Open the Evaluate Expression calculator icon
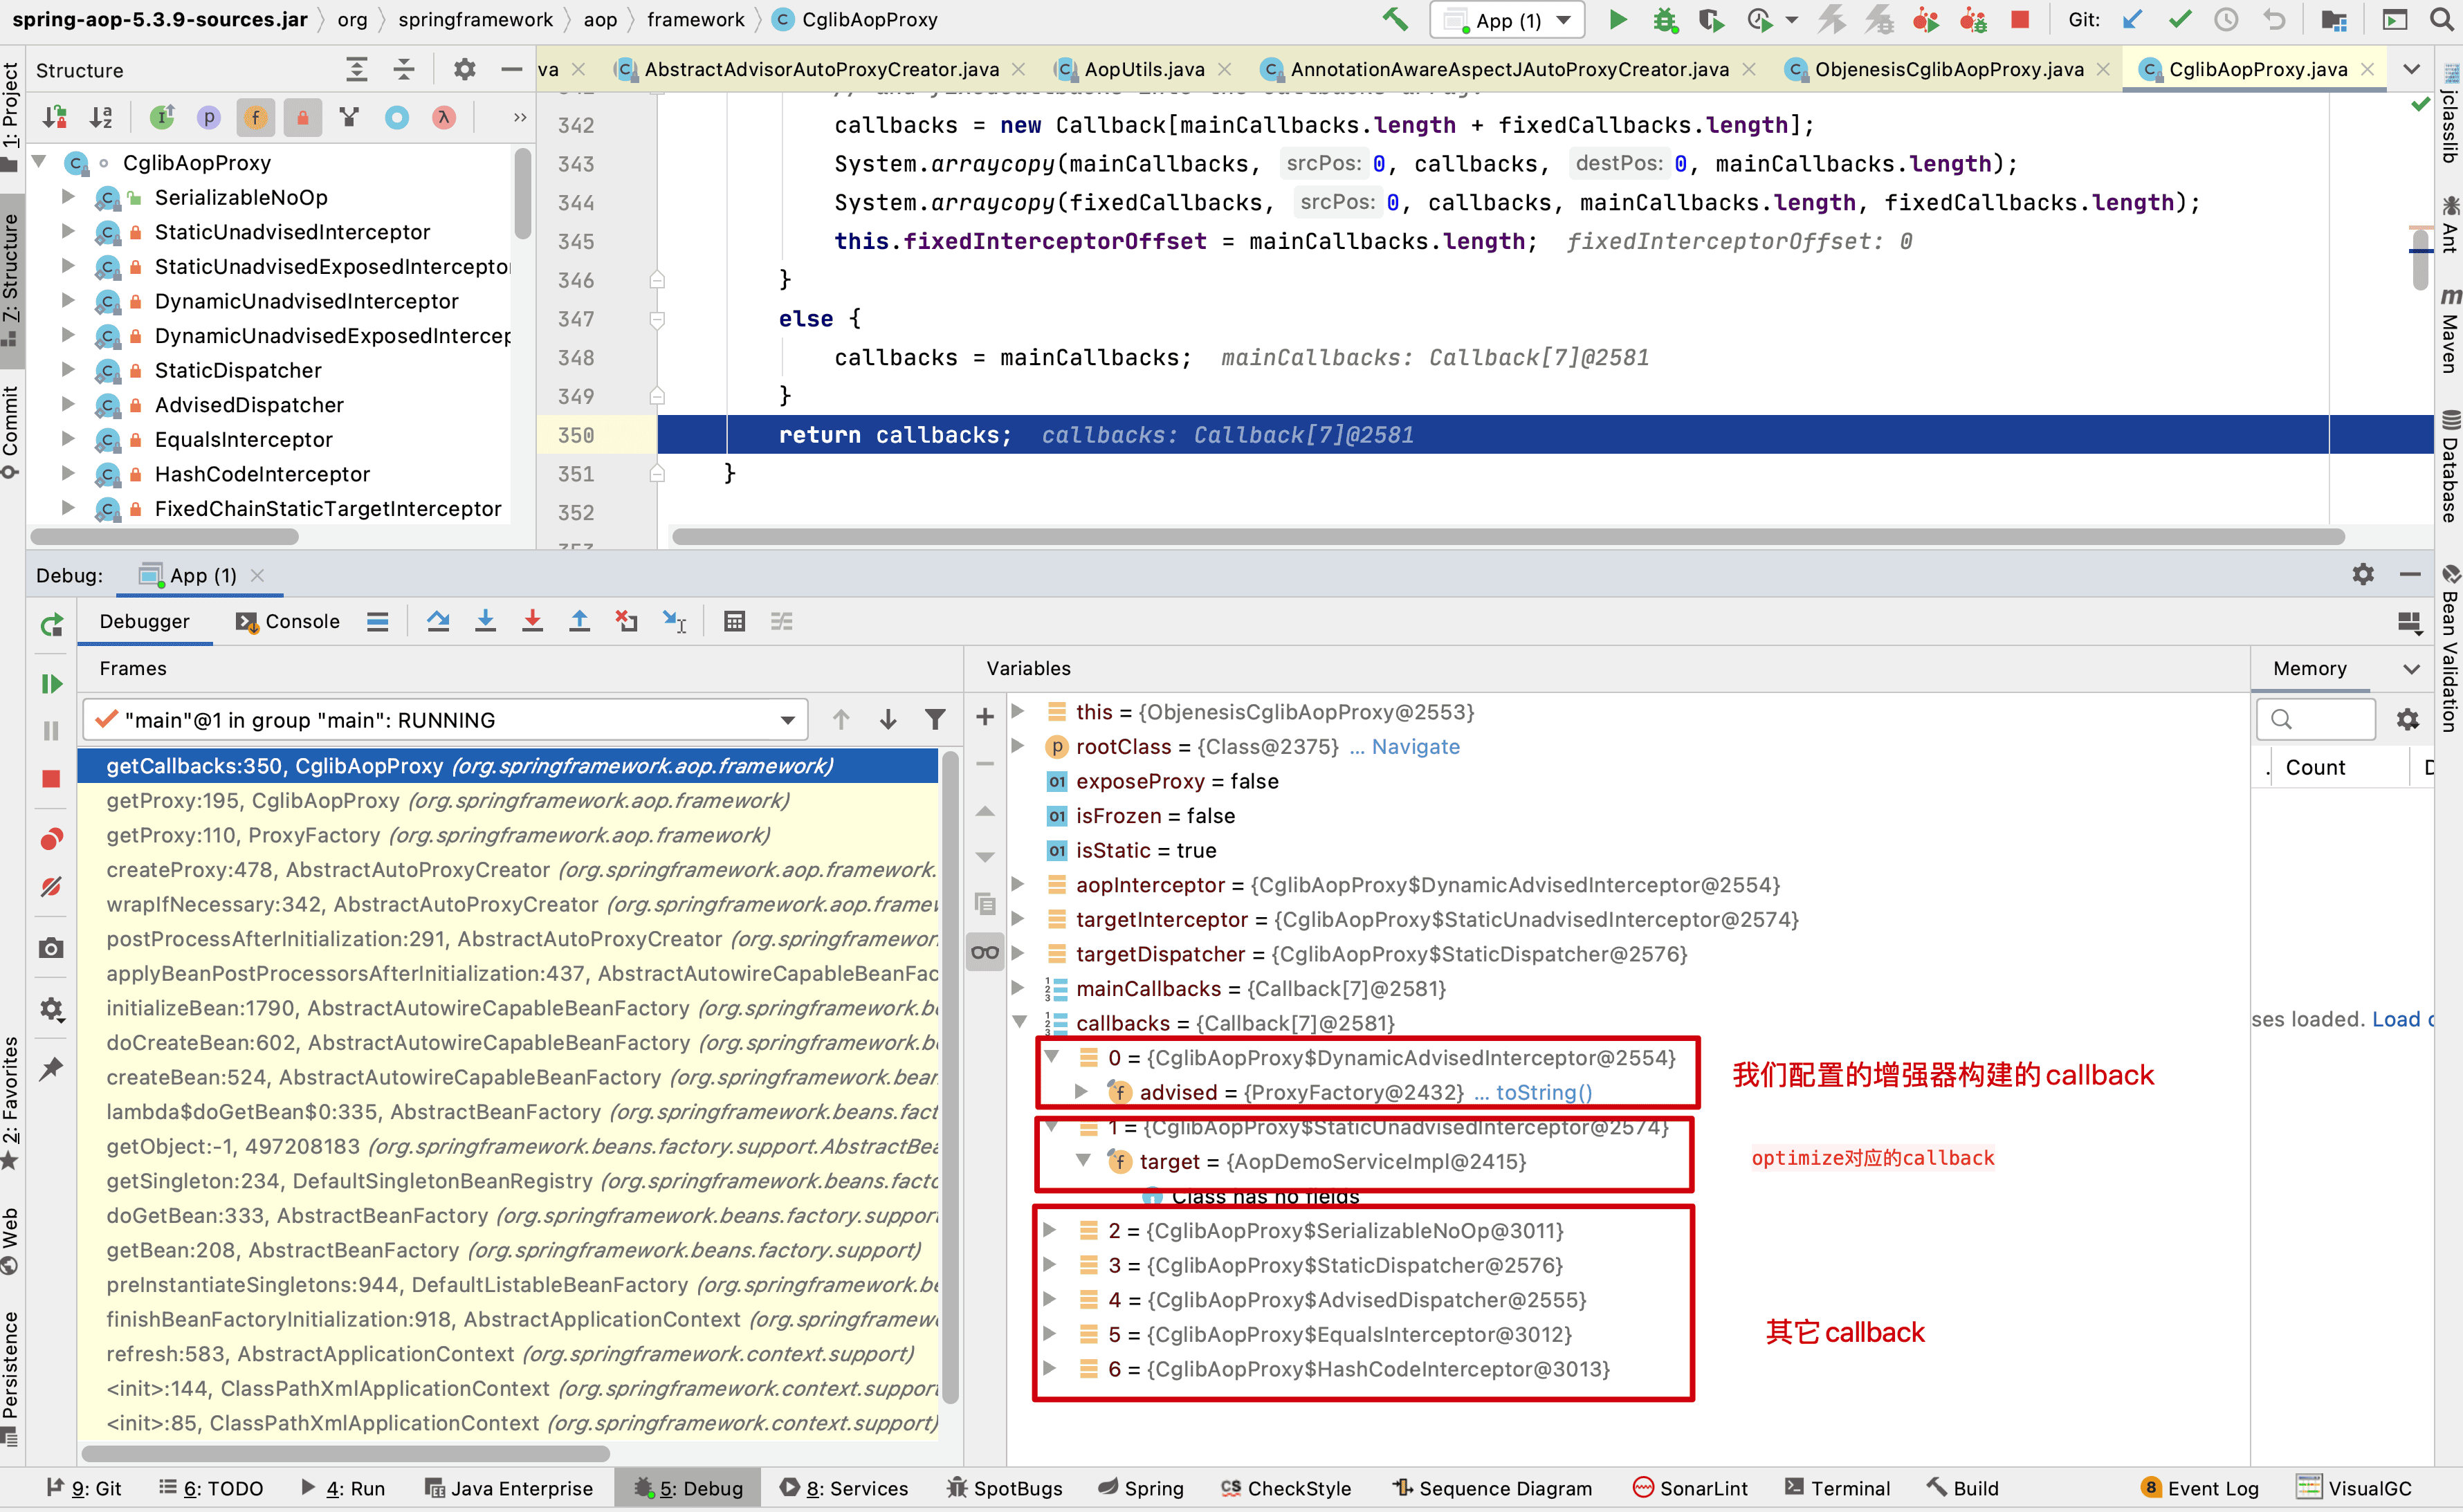Viewport: 2463px width, 1512px height. pos(734,622)
